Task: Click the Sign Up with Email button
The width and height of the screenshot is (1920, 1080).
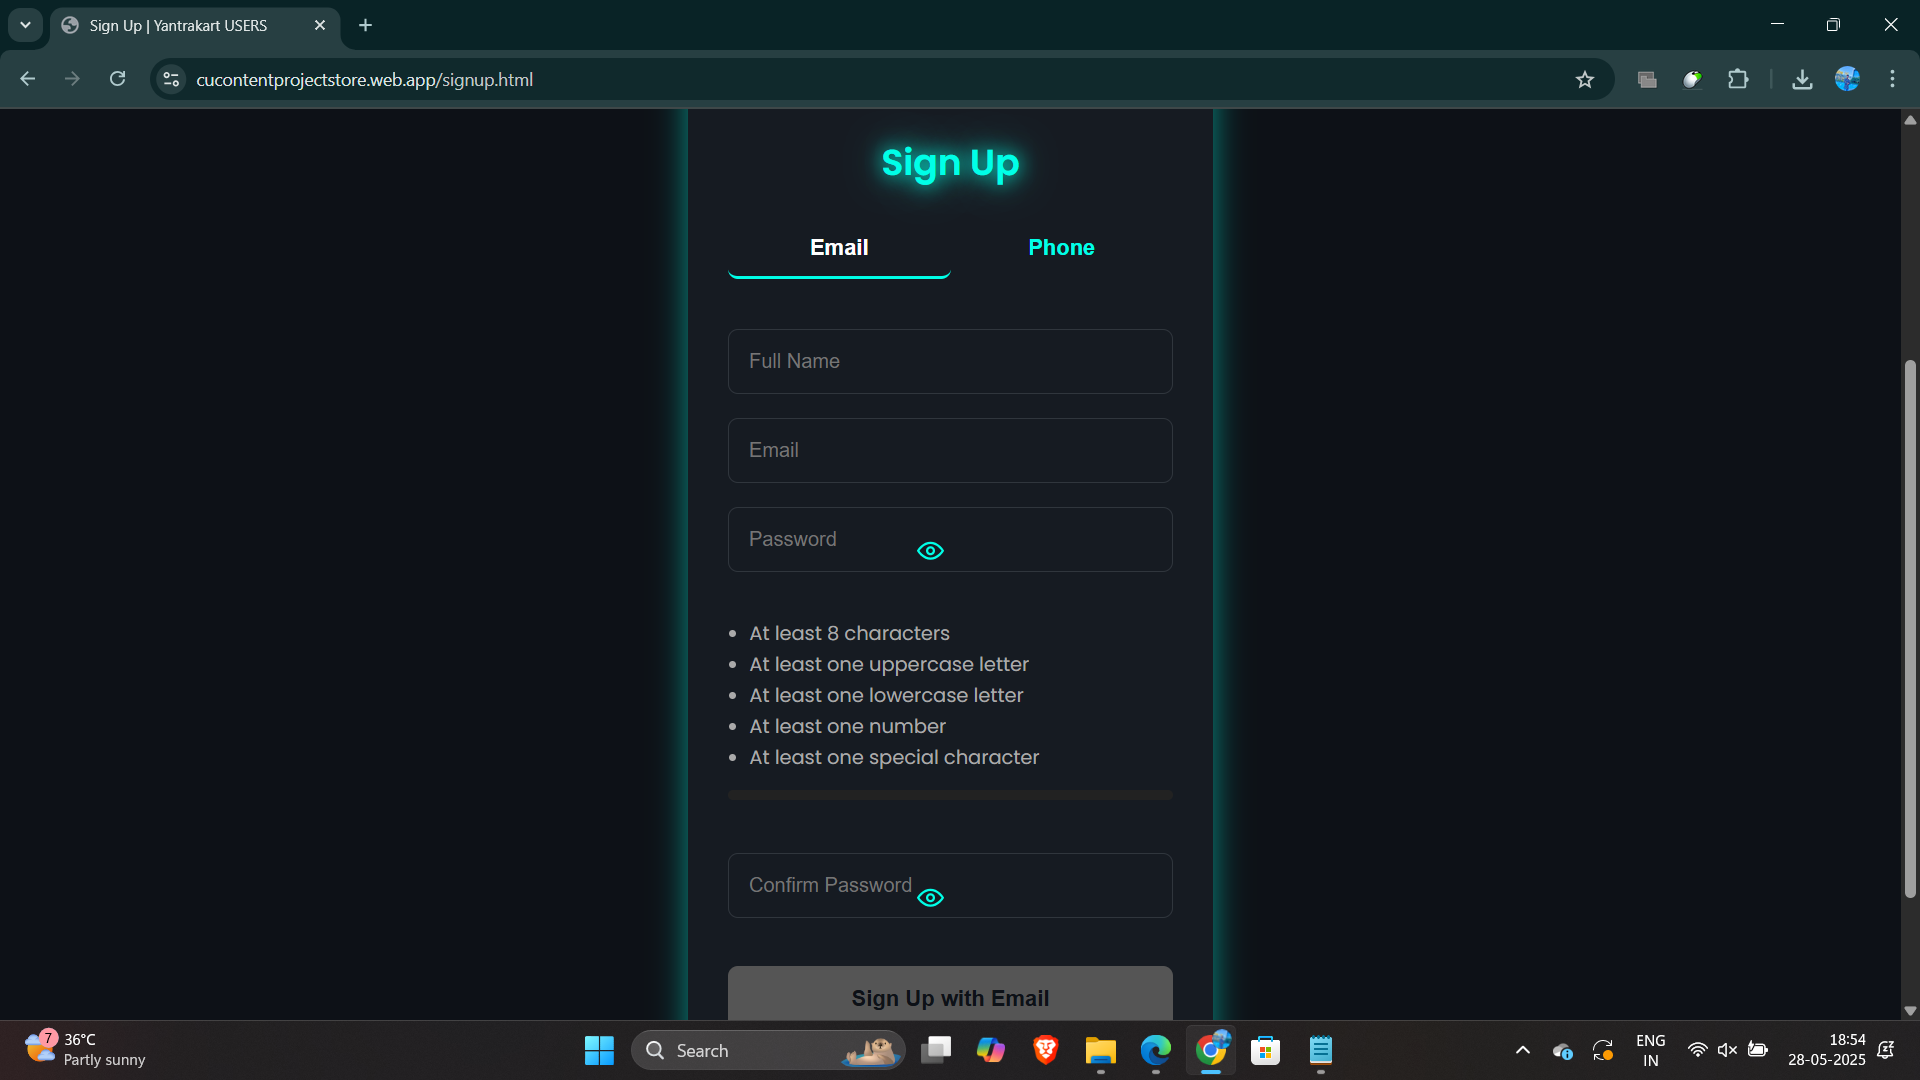Action: [950, 997]
